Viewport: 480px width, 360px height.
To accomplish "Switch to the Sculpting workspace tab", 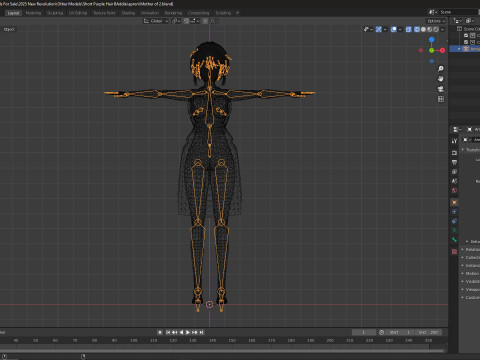I will pyautogui.click(x=55, y=13).
